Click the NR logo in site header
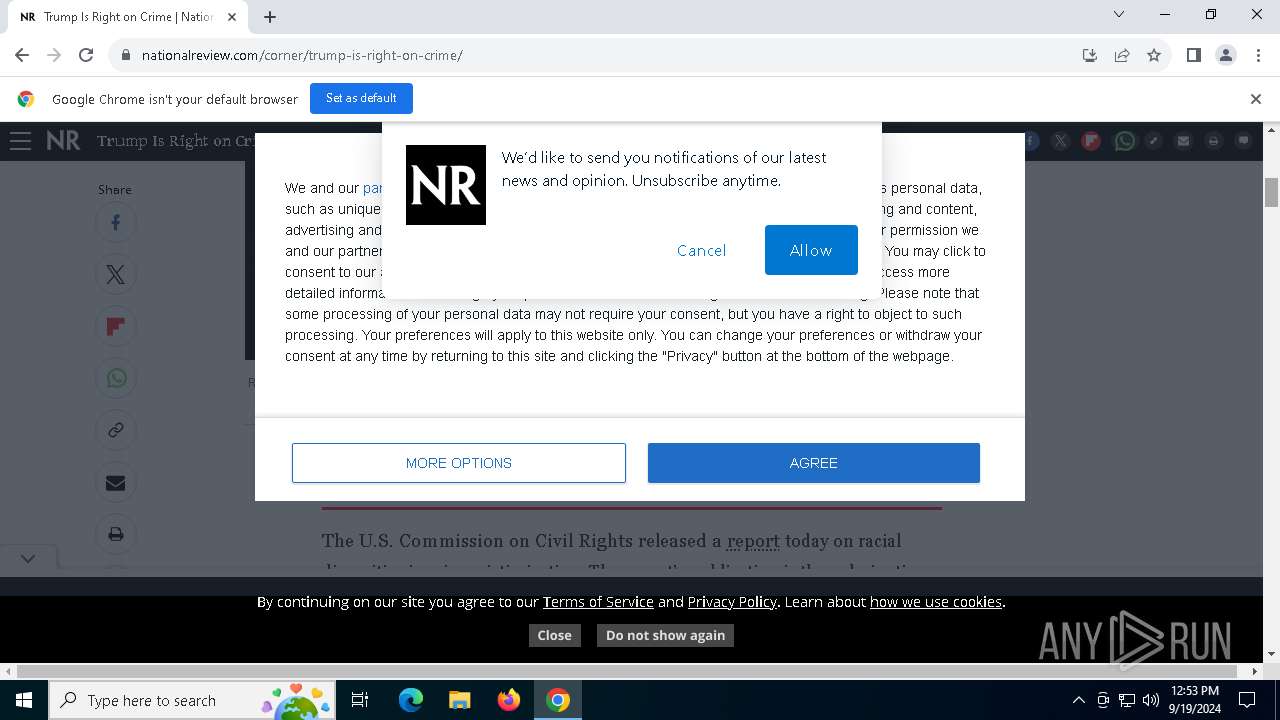The width and height of the screenshot is (1280, 720). 63,141
